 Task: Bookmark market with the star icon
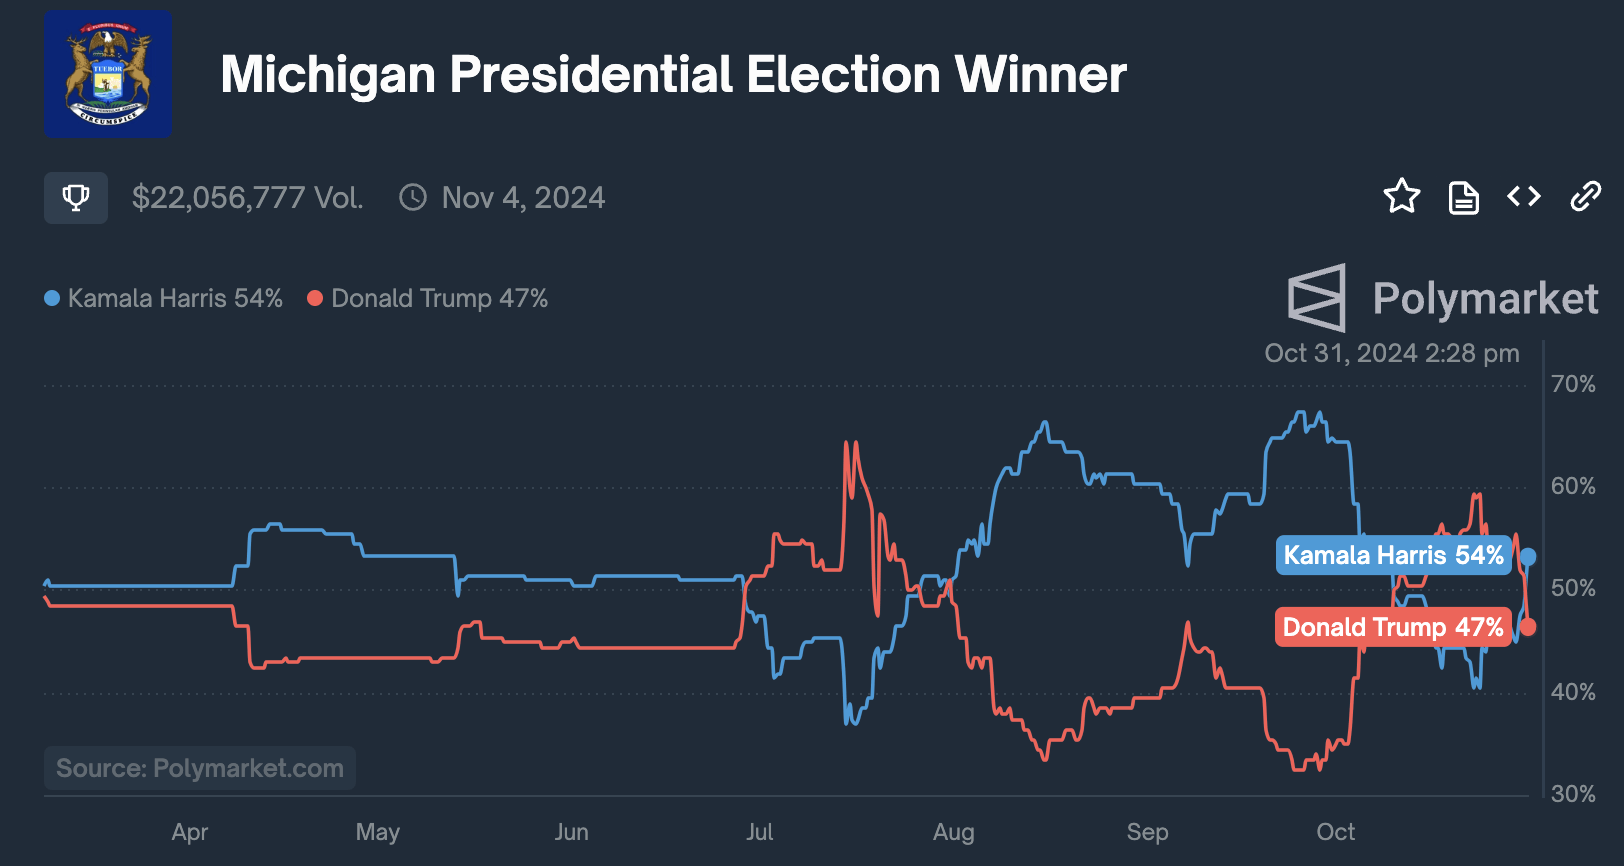[x=1401, y=196]
